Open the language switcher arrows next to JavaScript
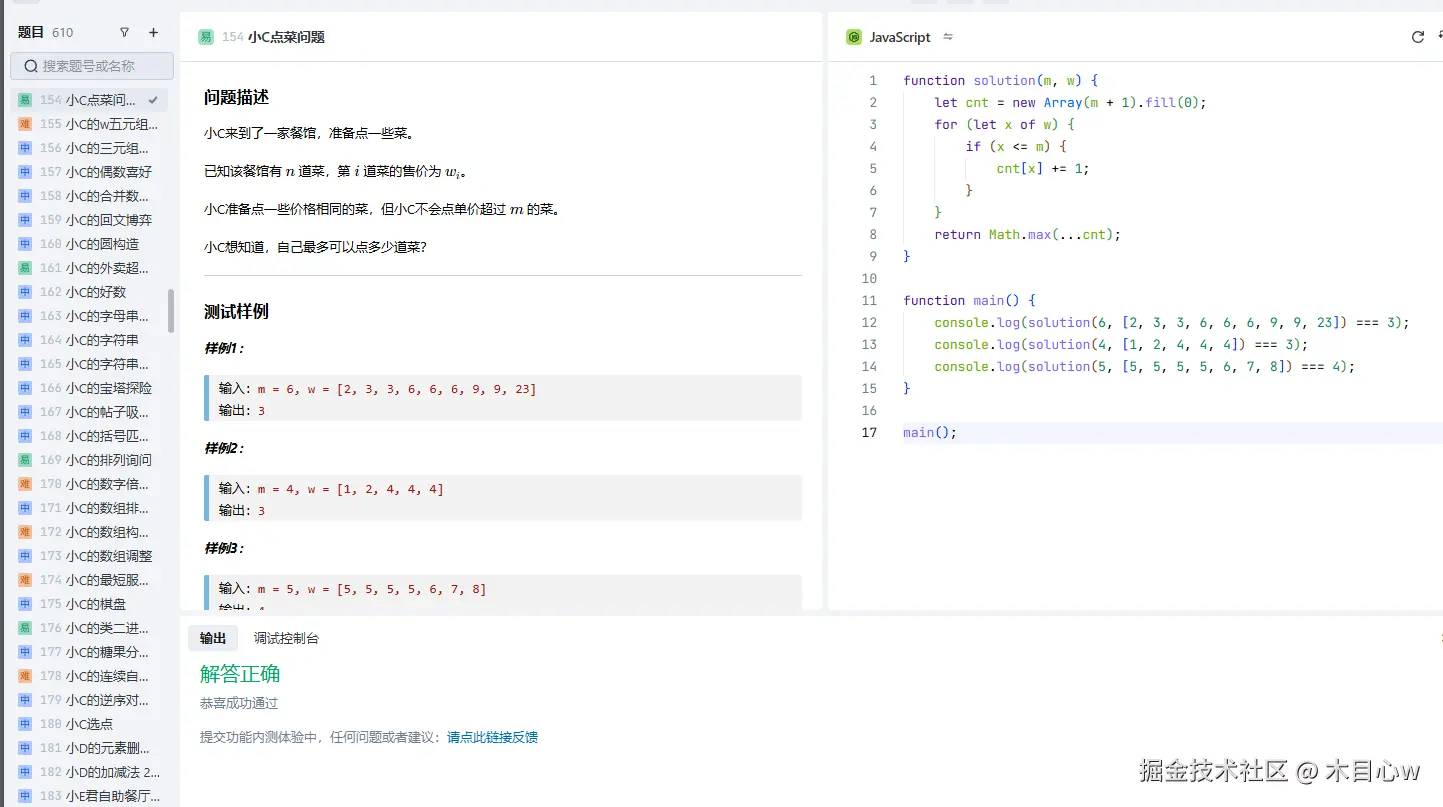This screenshot has width=1443, height=807. pyautogui.click(x=948, y=37)
